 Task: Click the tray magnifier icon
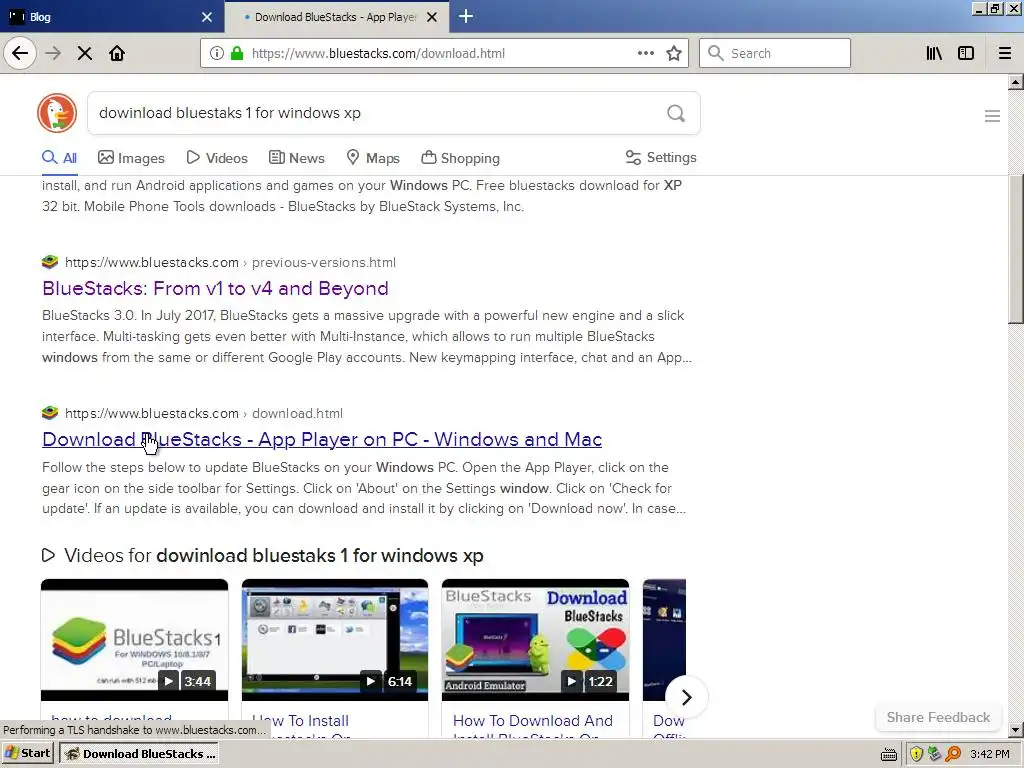tap(953, 754)
